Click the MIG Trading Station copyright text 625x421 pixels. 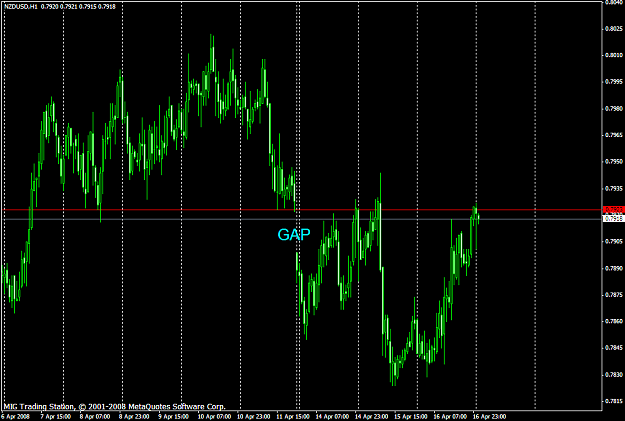(114, 407)
